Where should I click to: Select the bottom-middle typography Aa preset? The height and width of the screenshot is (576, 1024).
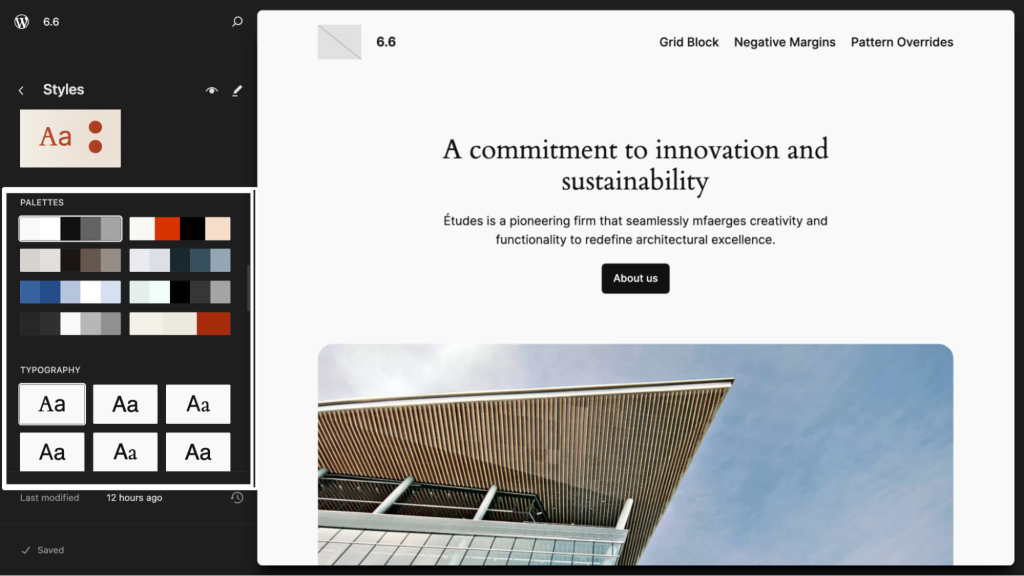pyautogui.click(x=125, y=452)
